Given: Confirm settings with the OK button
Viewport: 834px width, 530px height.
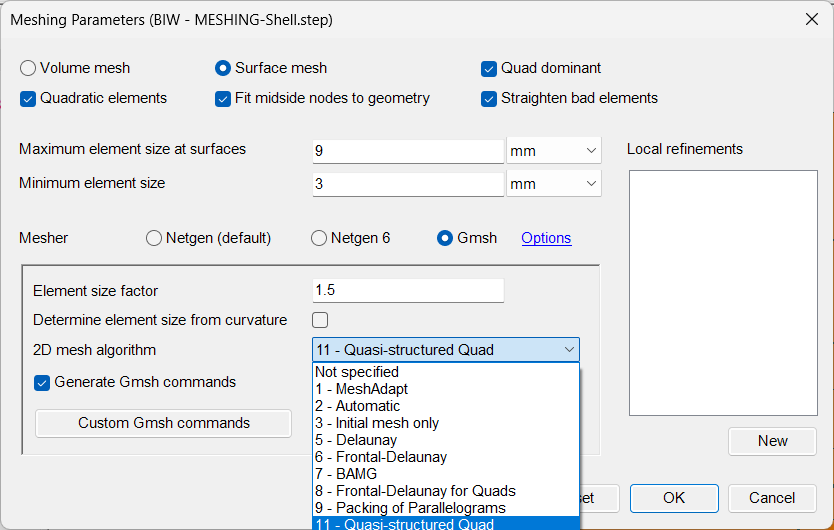Looking at the screenshot, I should tap(674, 498).
